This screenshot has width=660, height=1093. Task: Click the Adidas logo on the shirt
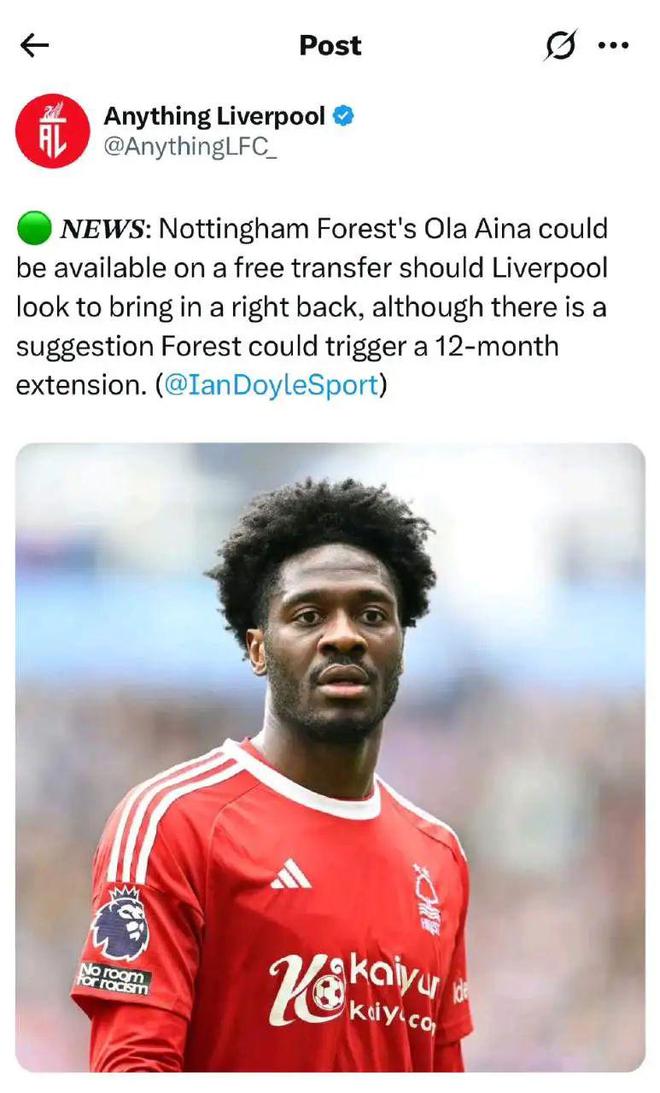[x=291, y=874]
